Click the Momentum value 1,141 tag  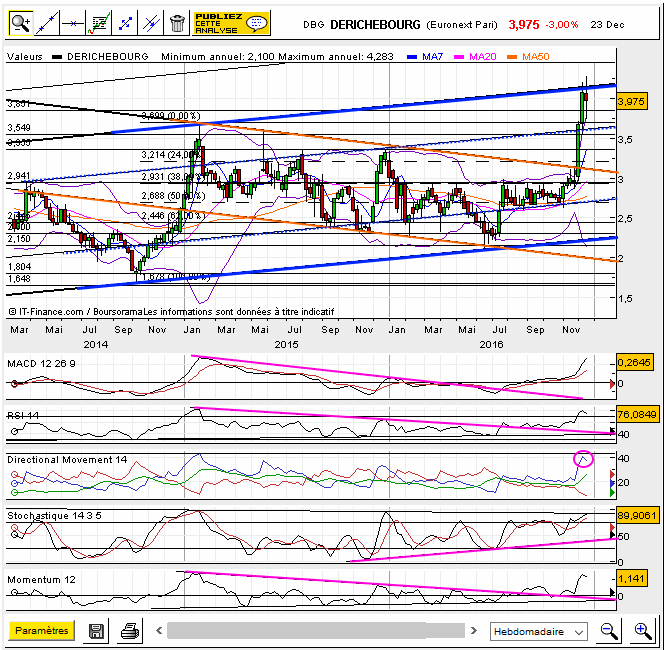631,578
